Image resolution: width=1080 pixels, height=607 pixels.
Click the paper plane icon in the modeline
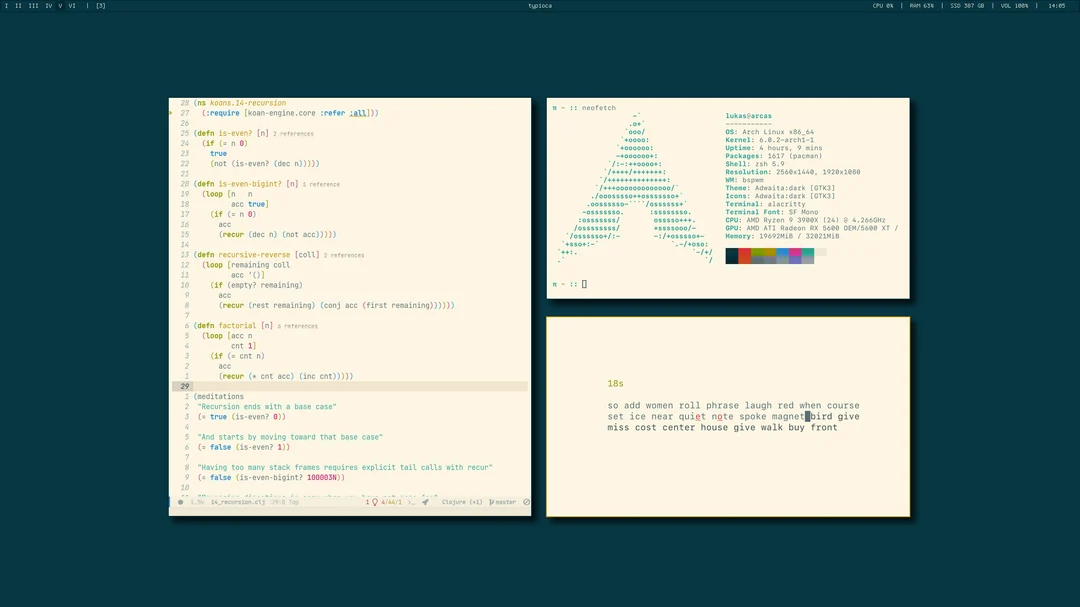pos(424,502)
